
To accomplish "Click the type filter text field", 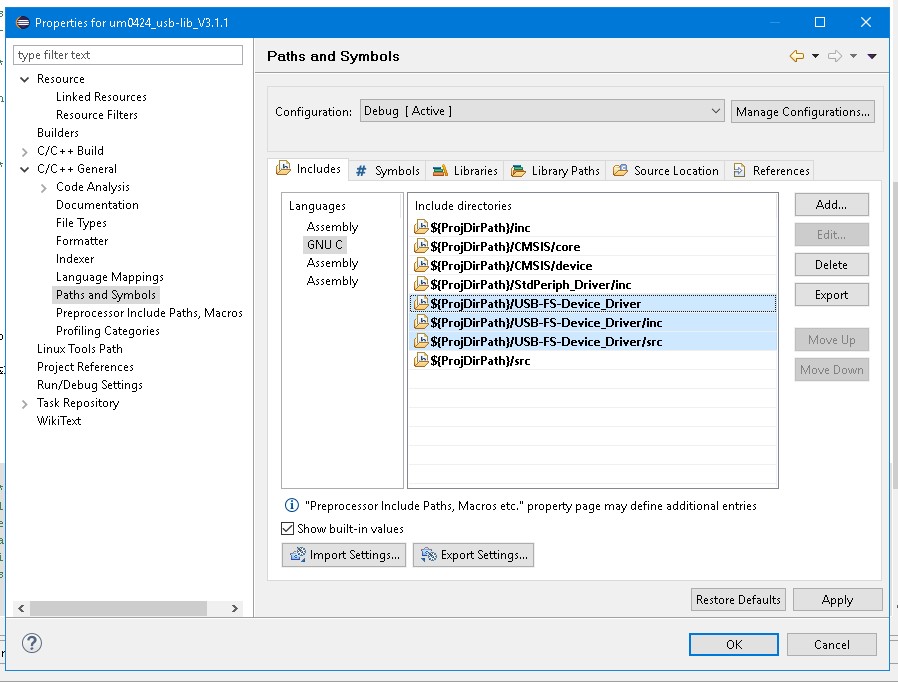I will (128, 55).
